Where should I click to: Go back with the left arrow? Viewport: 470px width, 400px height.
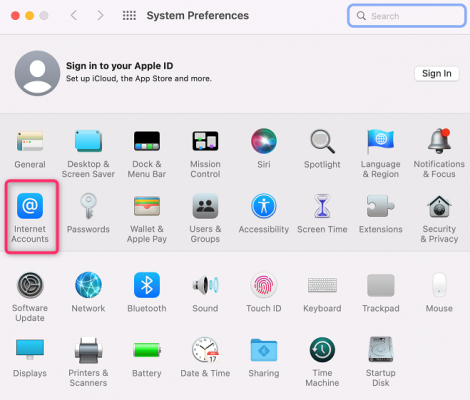click(74, 15)
